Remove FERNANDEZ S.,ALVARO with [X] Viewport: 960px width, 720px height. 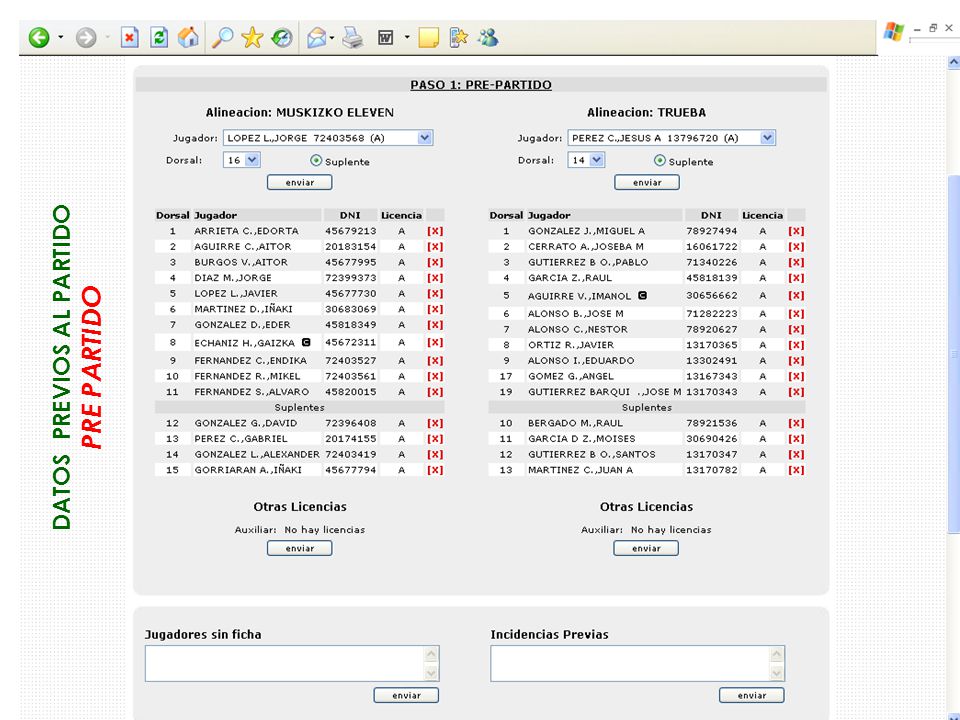pos(435,392)
